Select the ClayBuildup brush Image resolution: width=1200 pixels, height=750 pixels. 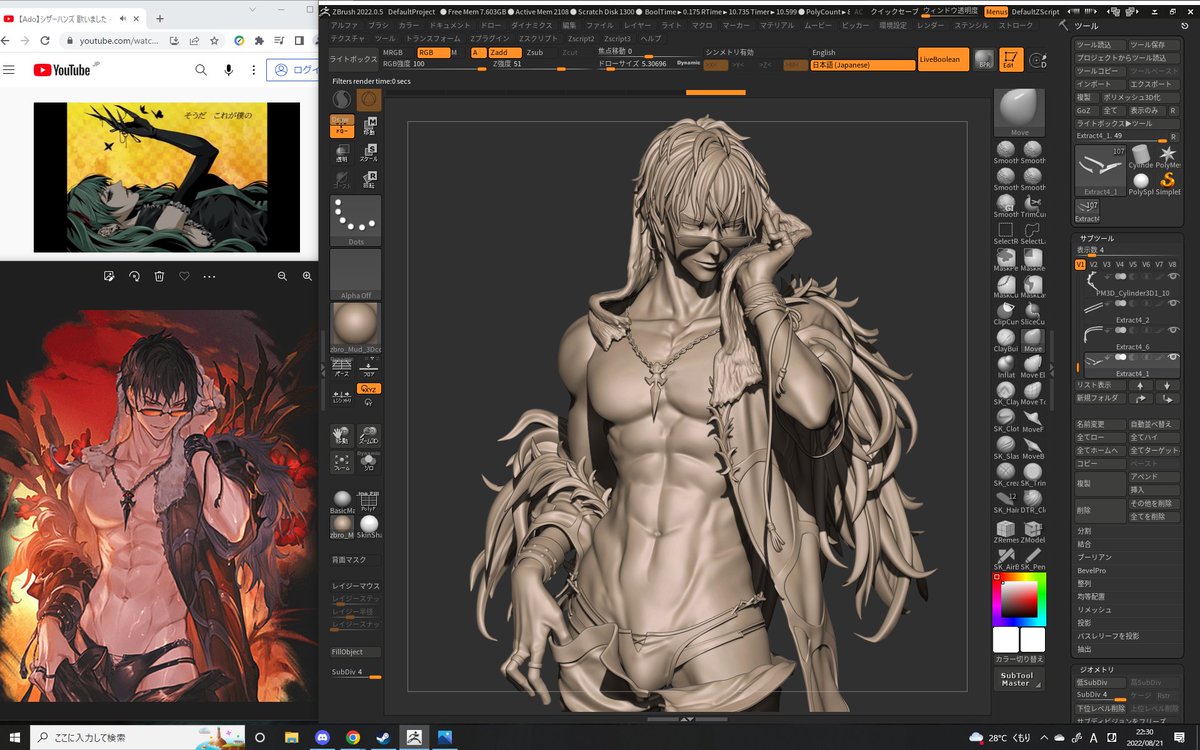click(x=1006, y=339)
